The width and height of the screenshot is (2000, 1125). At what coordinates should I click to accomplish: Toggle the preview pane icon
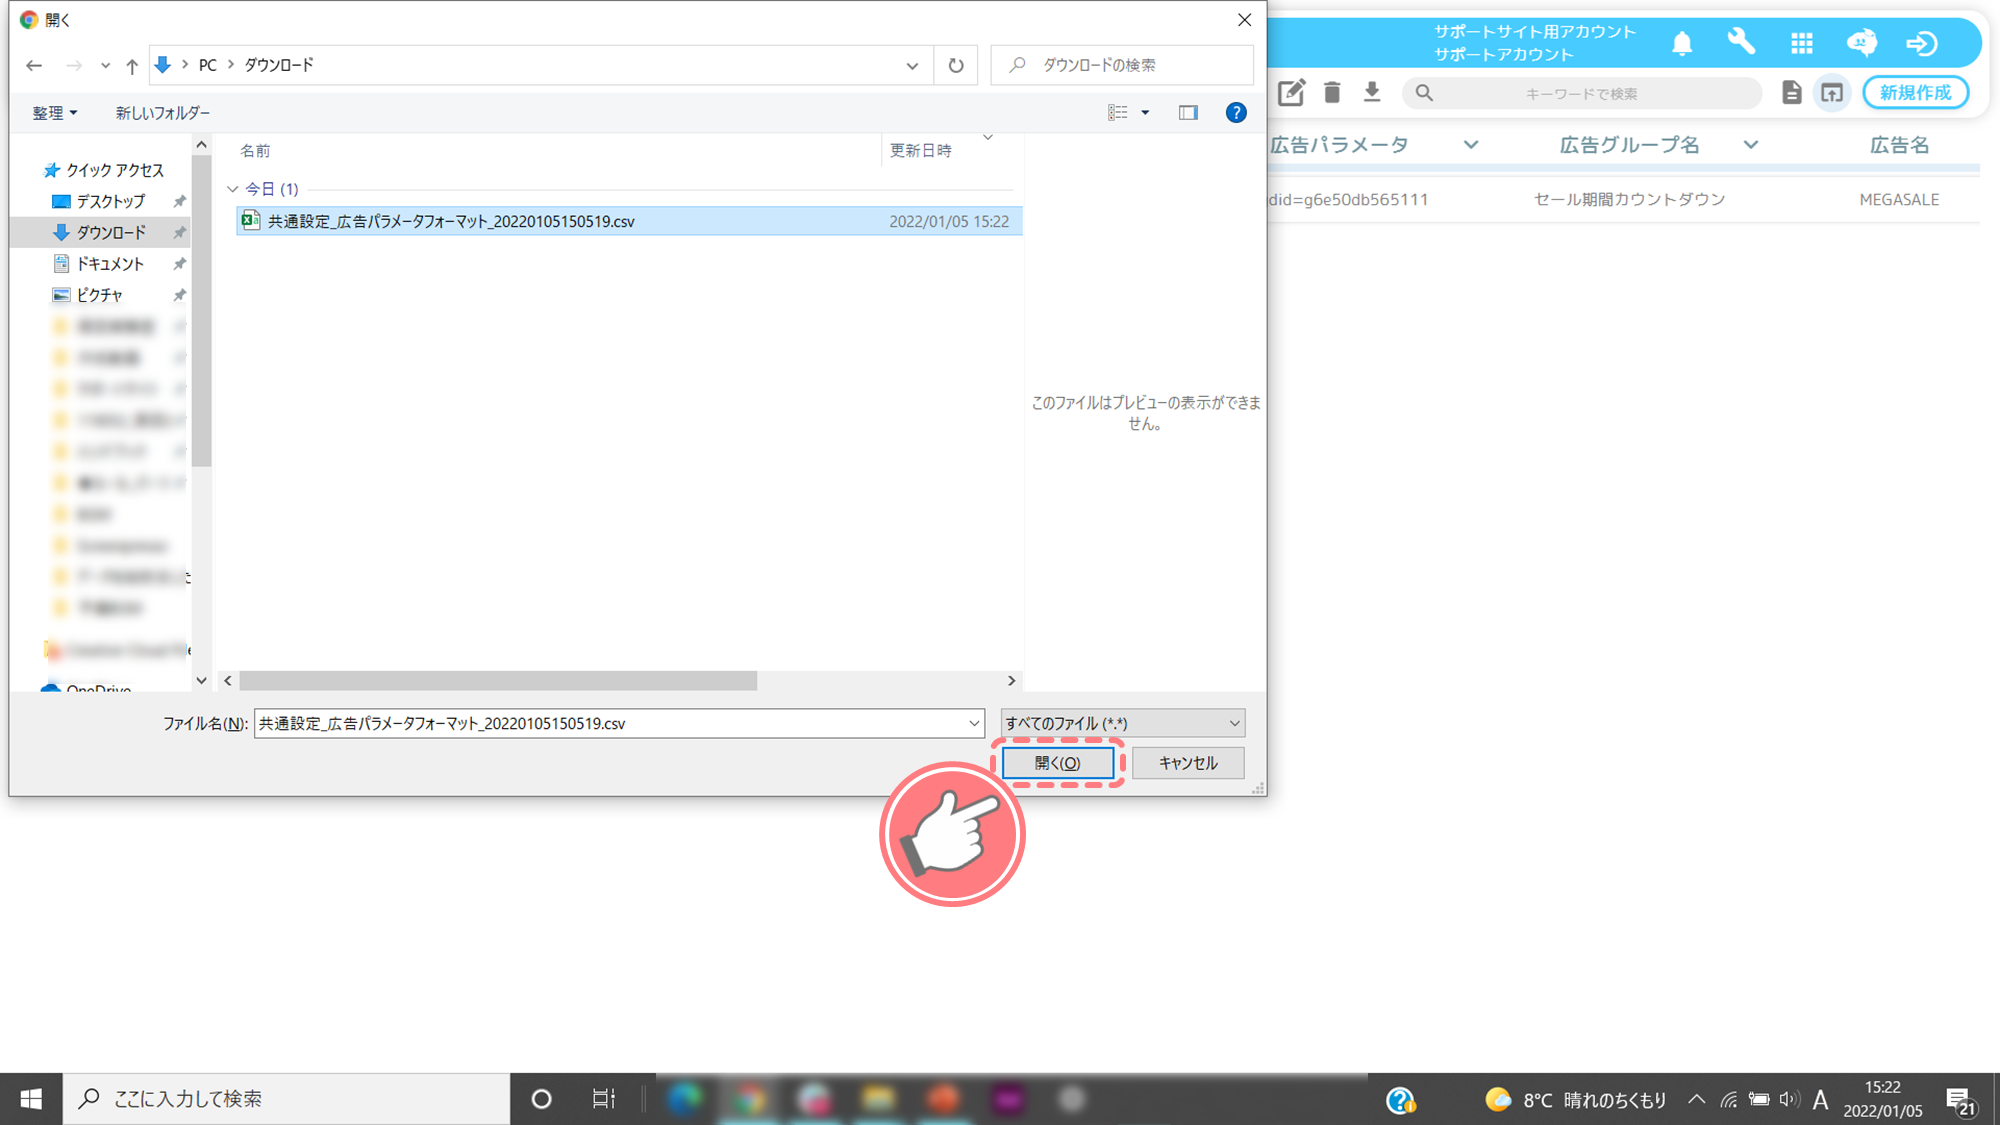coord(1188,113)
